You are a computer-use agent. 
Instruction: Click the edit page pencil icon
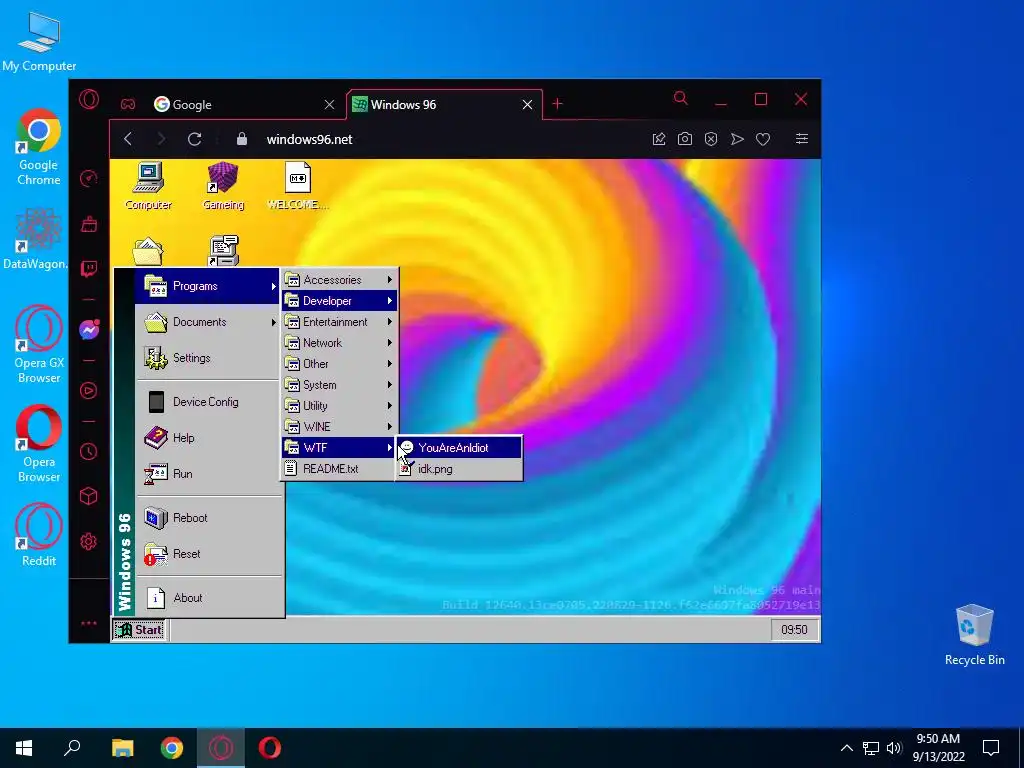659,139
